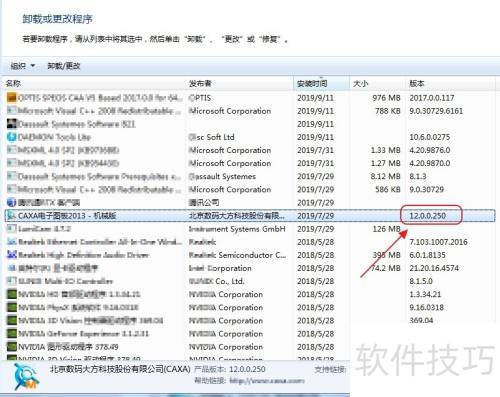Select the Realtek High Definition Audio Driver name
The width and height of the screenshot is (500, 397).
83,255
